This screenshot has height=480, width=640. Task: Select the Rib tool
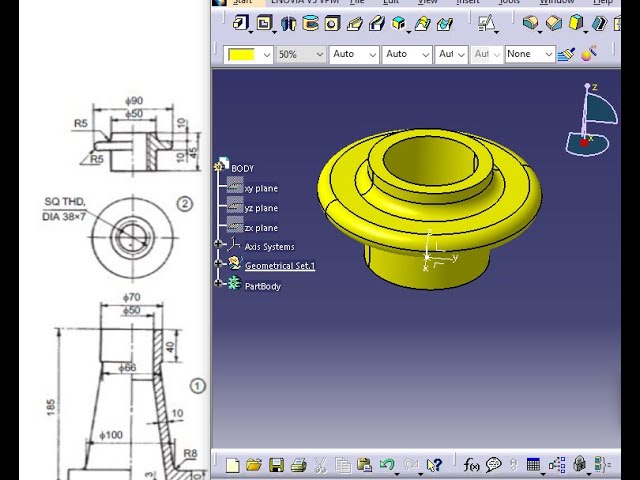coord(355,23)
